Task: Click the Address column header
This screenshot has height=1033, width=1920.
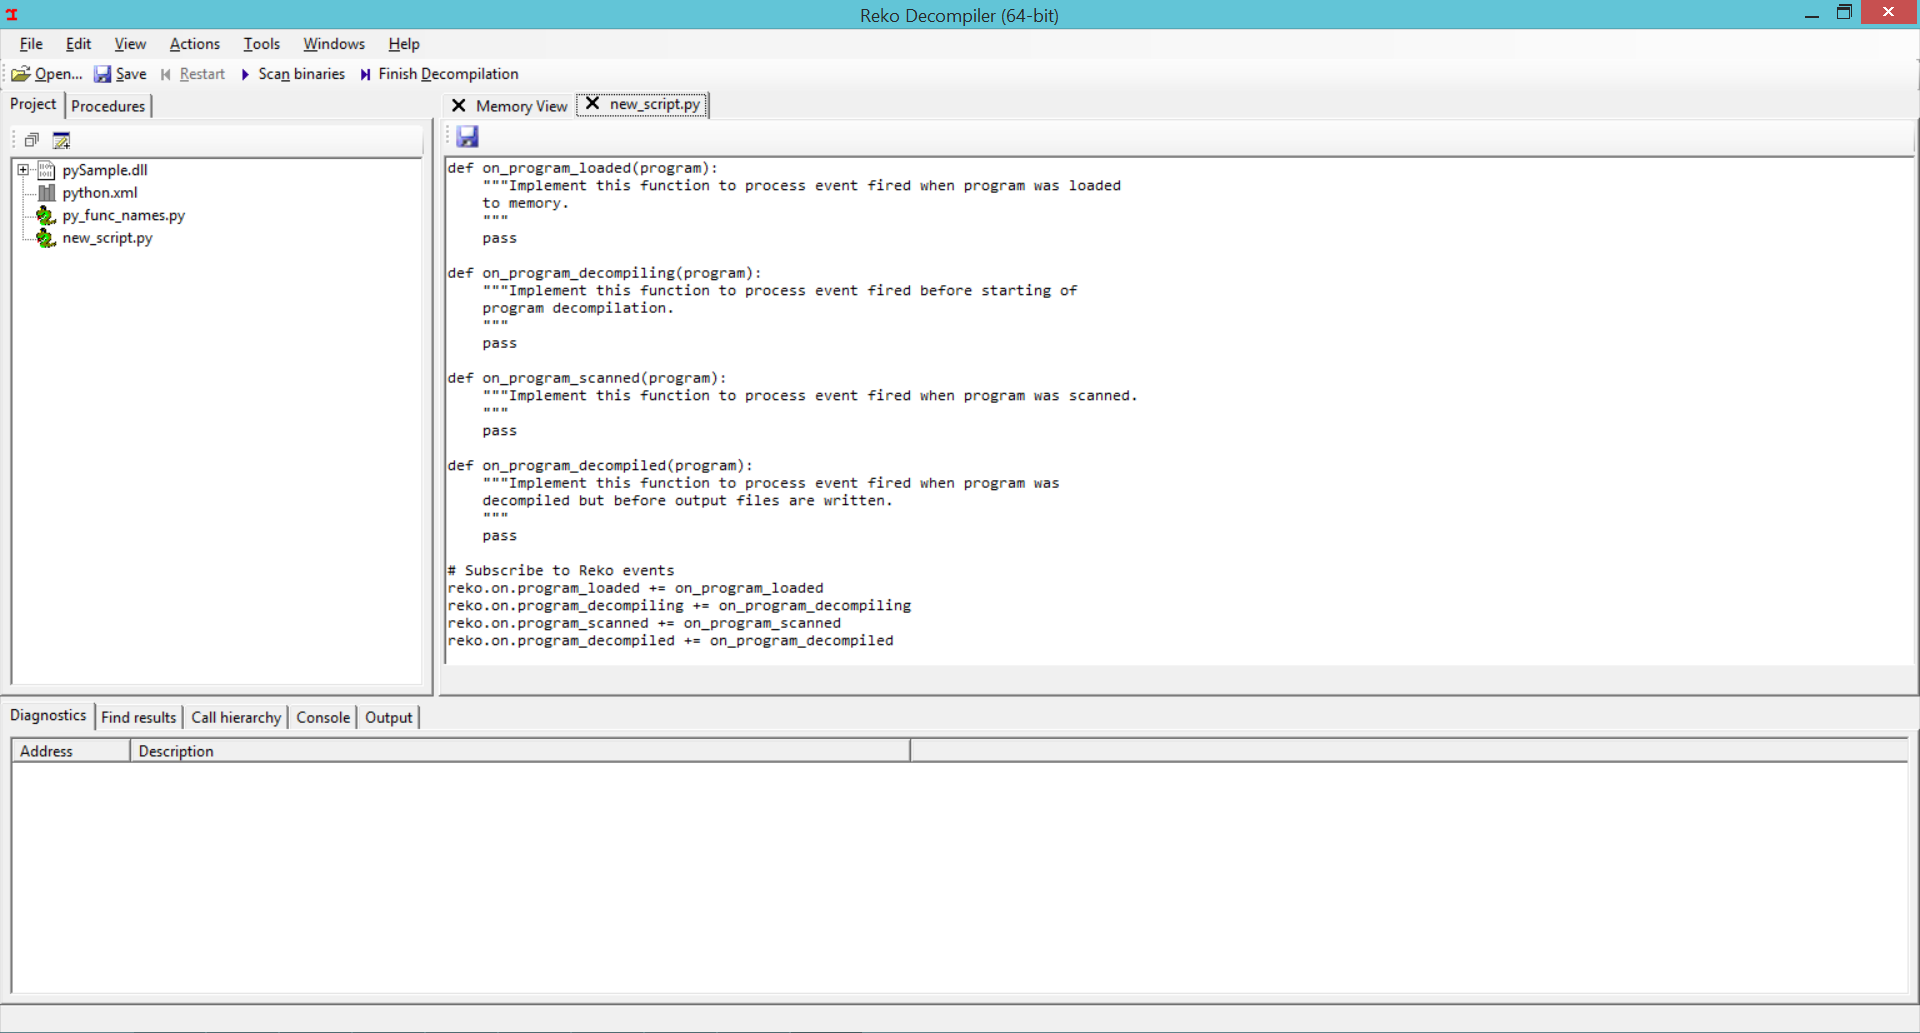Action: coord(71,751)
